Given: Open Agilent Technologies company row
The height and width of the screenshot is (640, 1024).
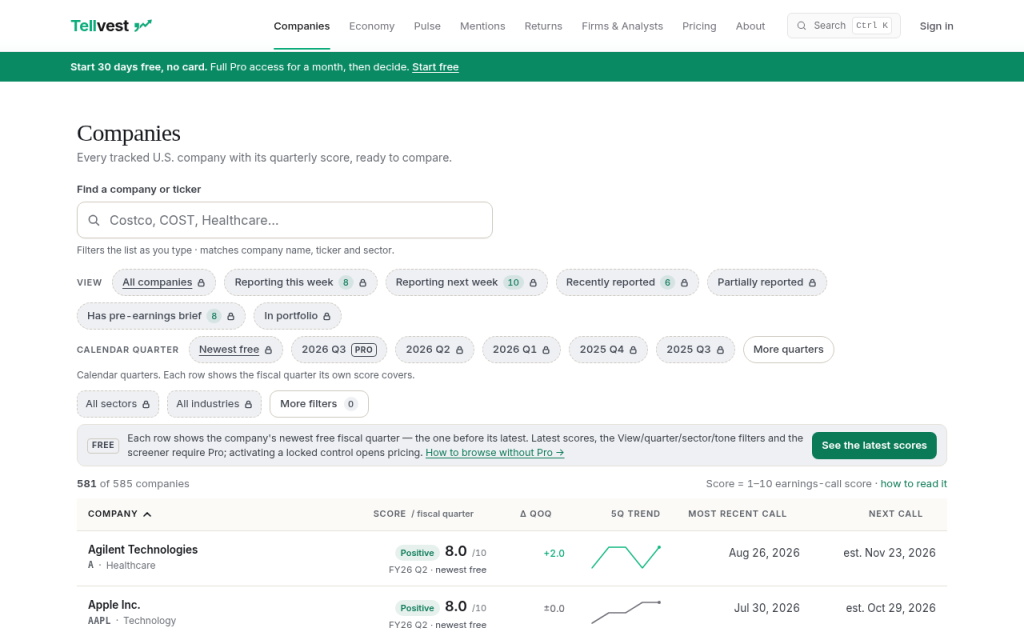Looking at the screenshot, I should pos(512,558).
